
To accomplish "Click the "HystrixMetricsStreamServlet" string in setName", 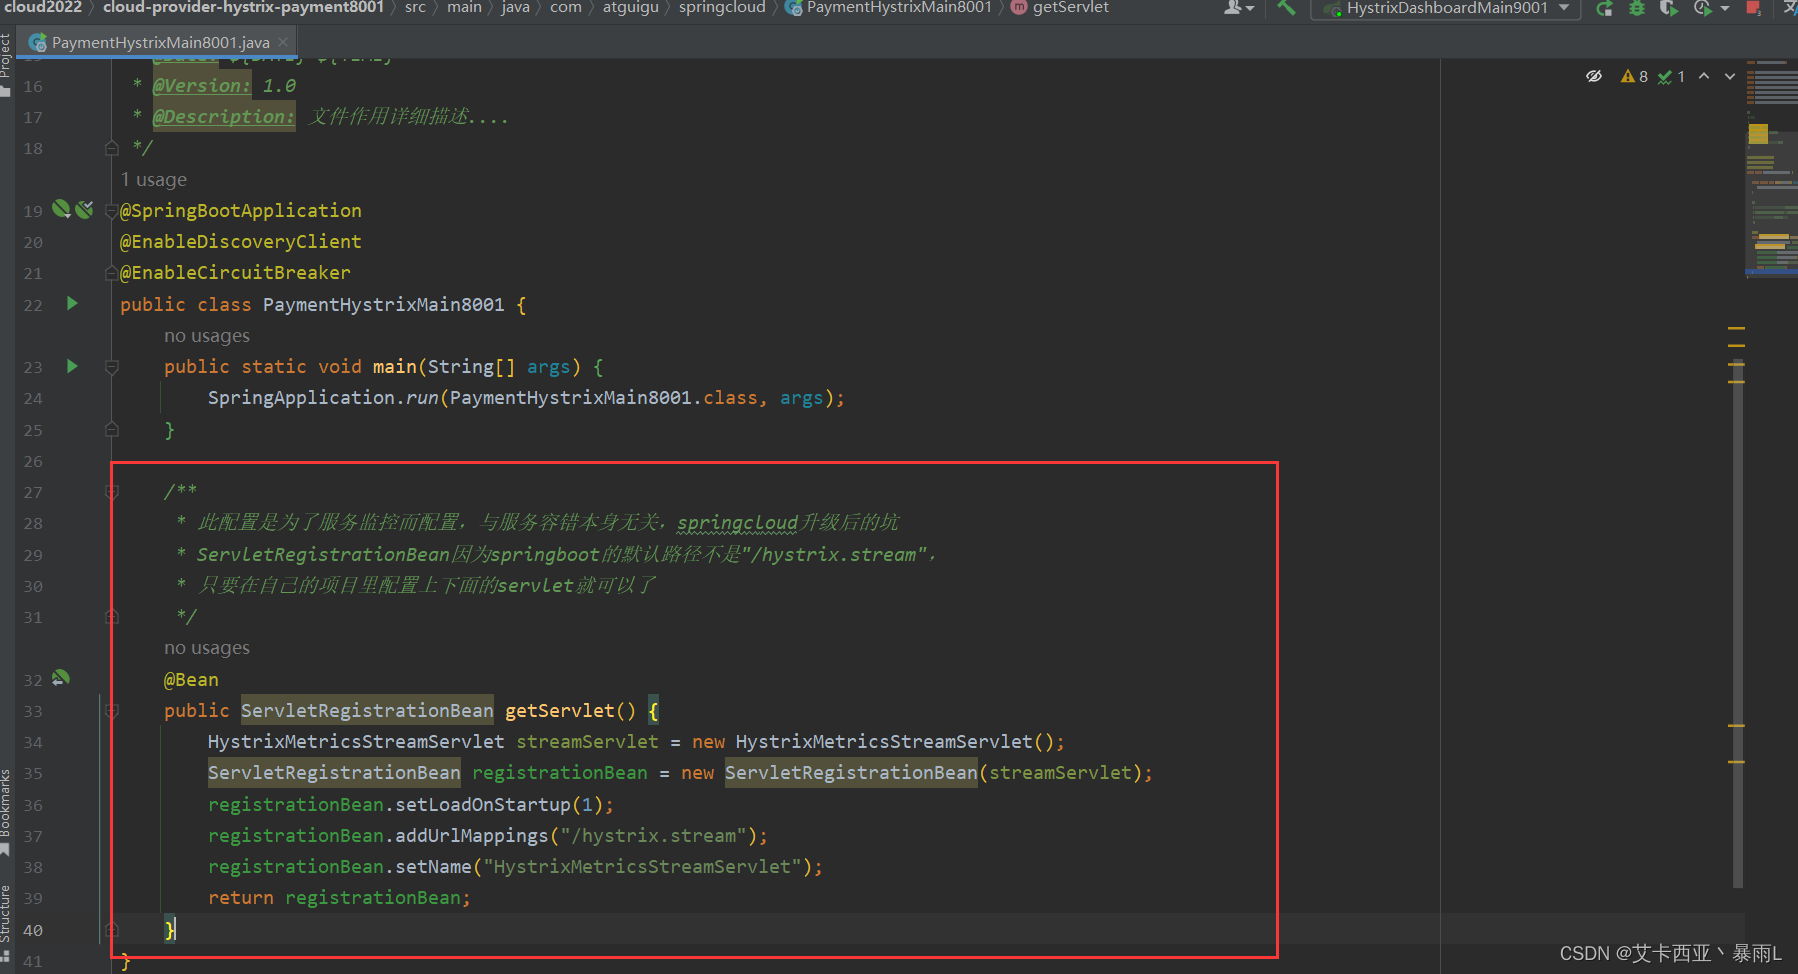I will [643, 867].
